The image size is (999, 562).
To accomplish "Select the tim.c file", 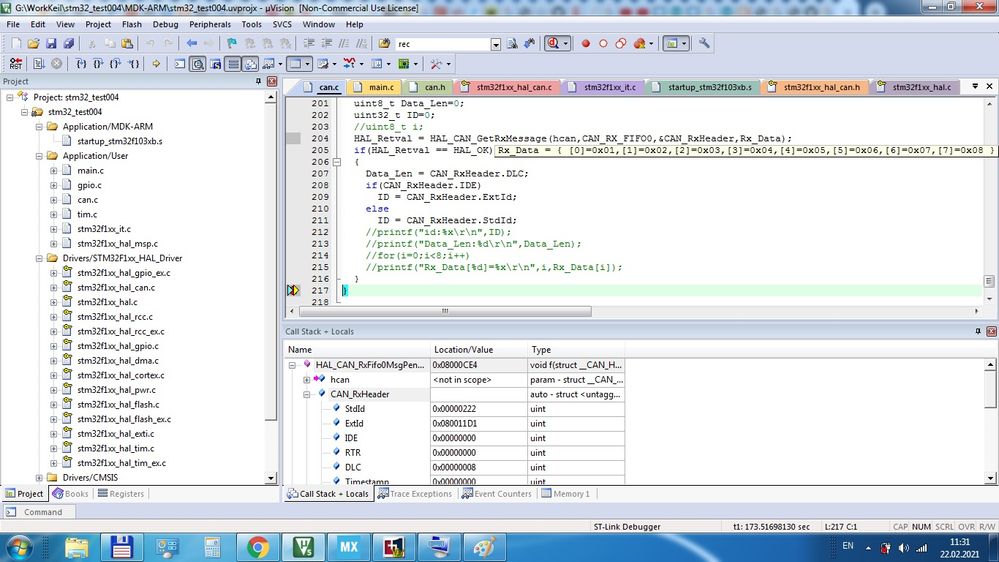I will tap(87, 215).
